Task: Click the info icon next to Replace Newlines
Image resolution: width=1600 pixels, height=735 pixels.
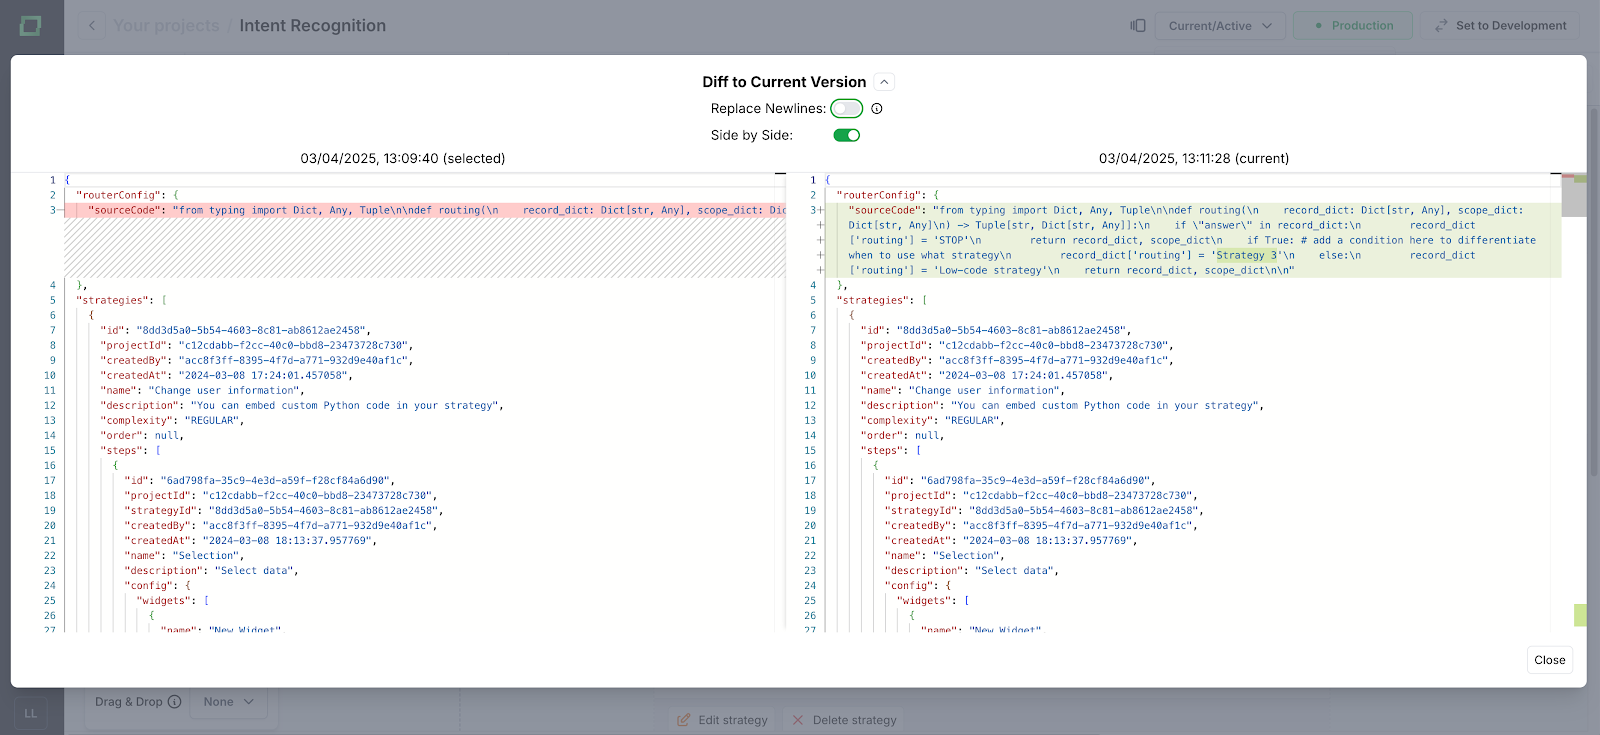Action: coord(877,109)
